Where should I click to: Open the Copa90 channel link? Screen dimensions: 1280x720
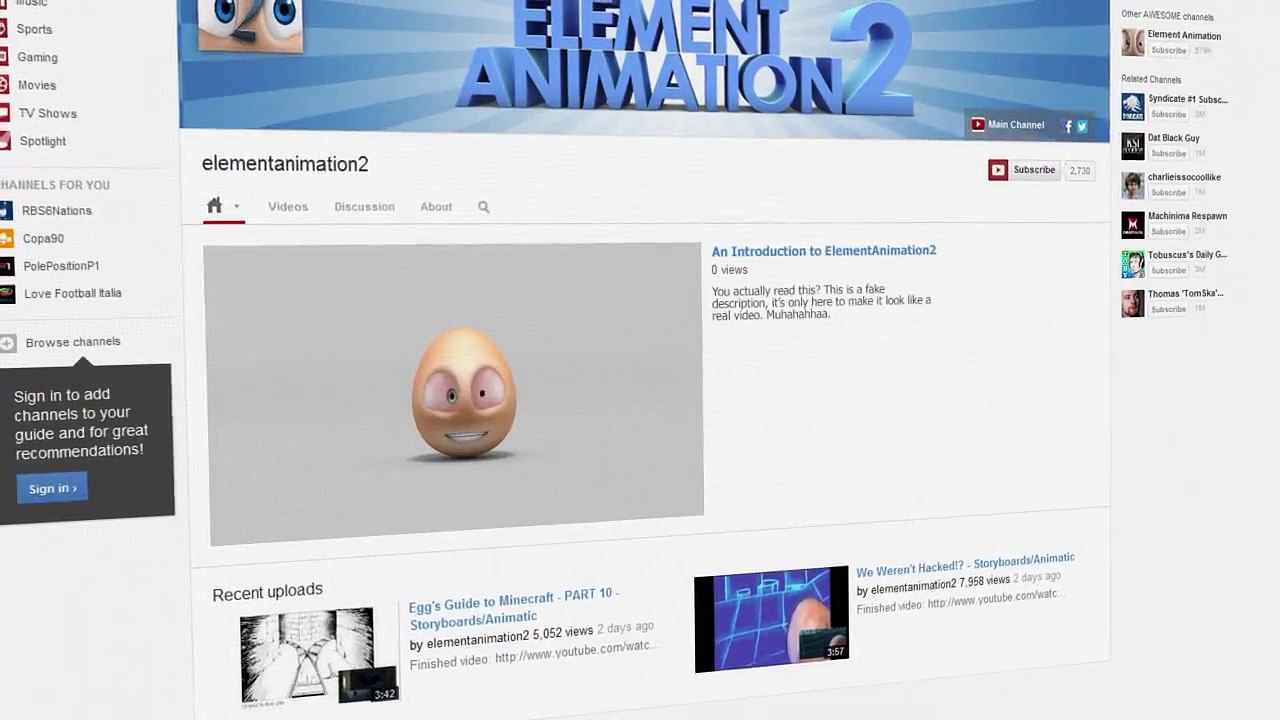point(43,238)
